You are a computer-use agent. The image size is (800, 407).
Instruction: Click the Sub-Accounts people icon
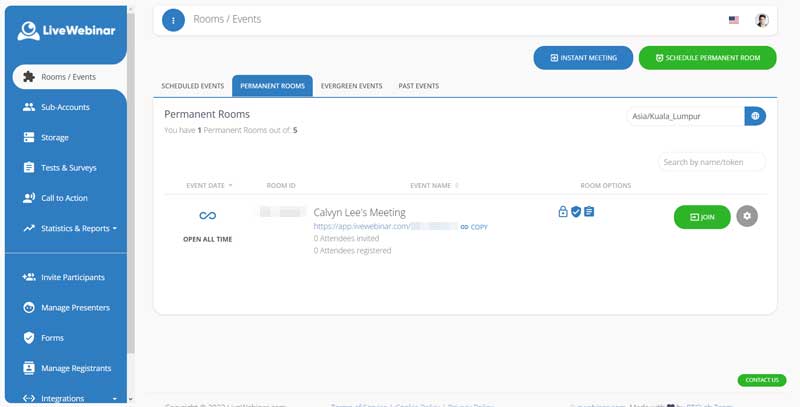tap(29, 107)
